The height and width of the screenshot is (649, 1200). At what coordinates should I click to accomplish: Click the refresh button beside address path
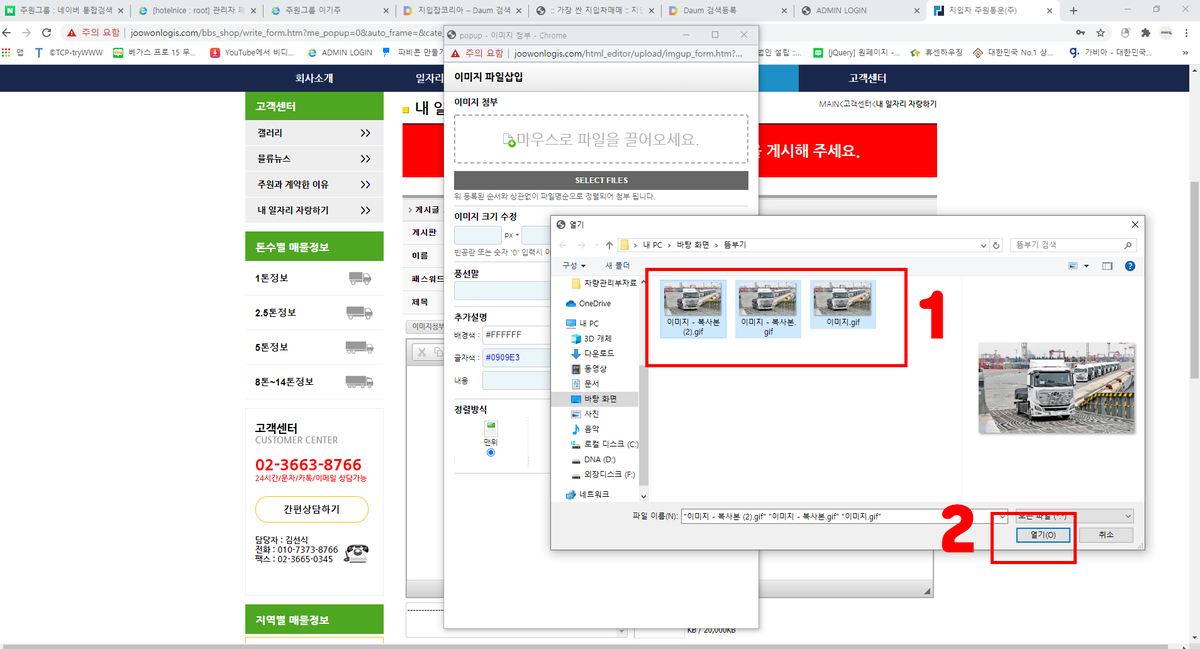[997, 244]
